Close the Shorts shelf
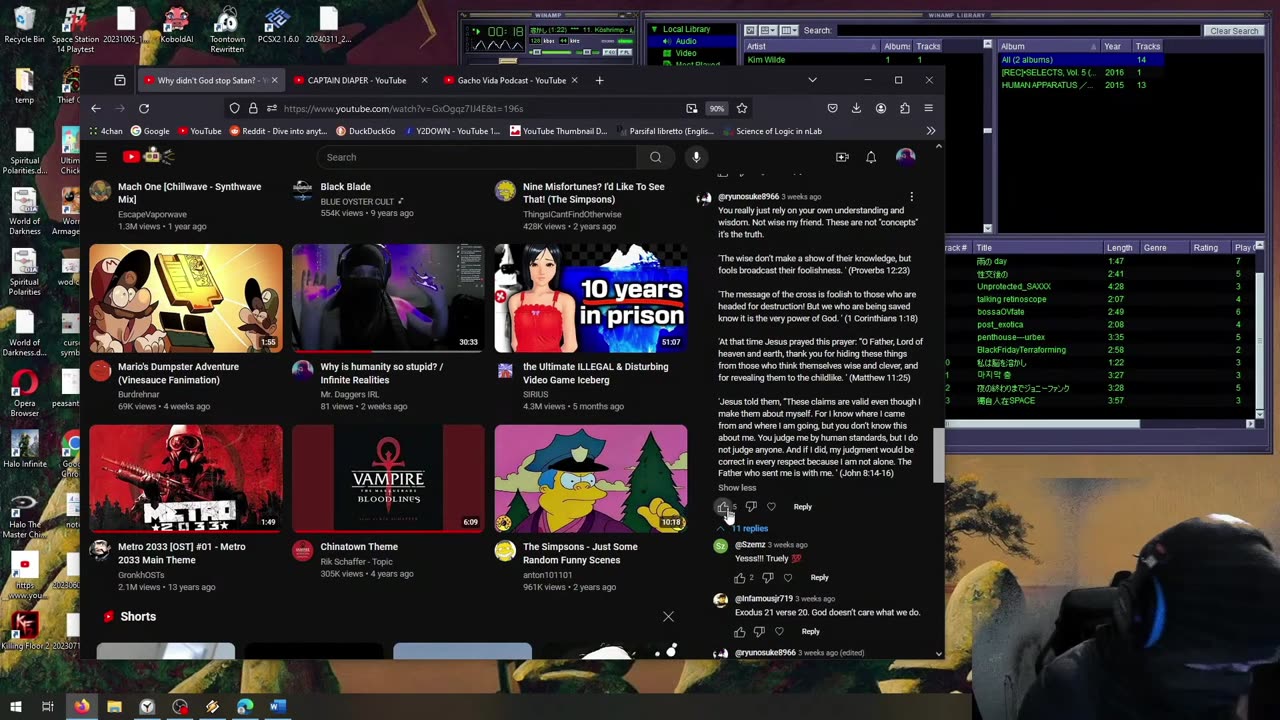1280x720 pixels. point(668,616)
